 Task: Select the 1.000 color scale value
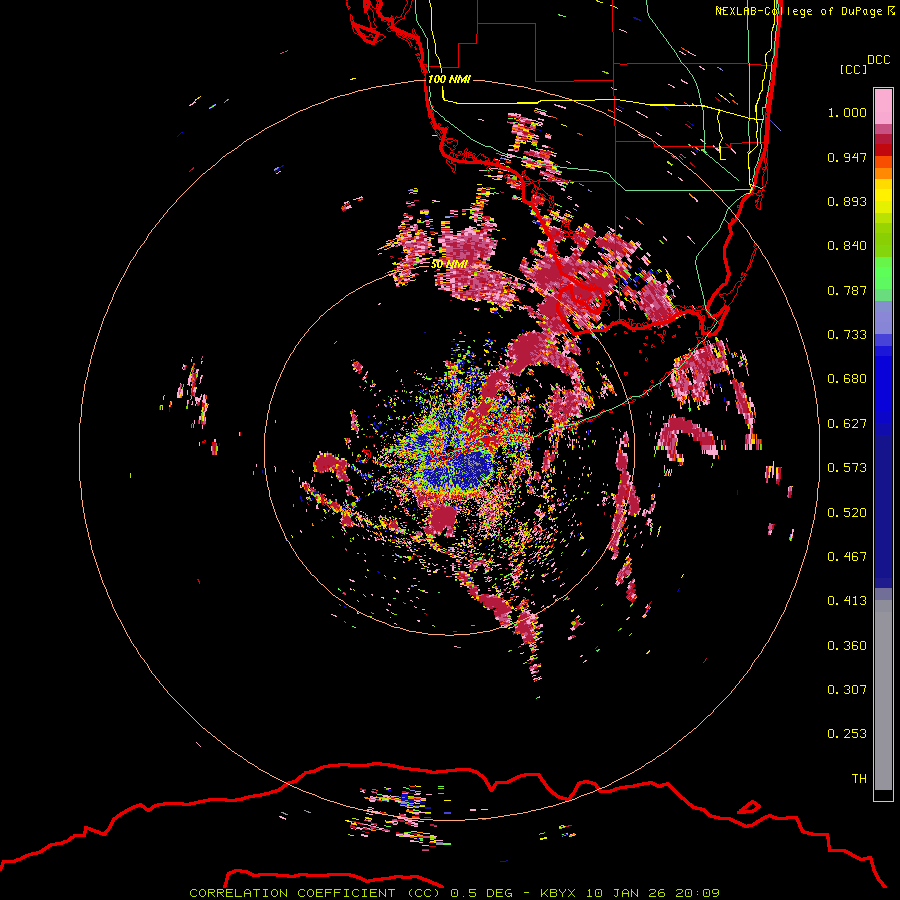click(847, 112)
